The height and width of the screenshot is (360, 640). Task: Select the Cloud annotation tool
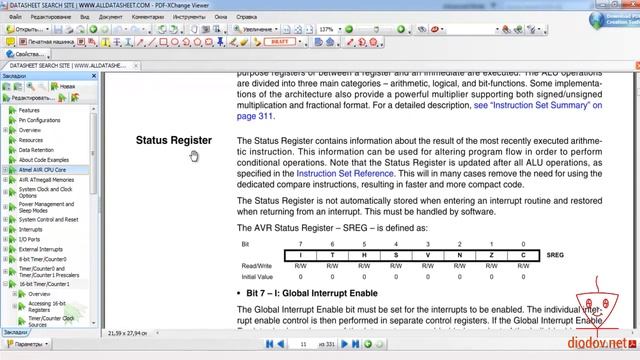(x=209, y=42)
